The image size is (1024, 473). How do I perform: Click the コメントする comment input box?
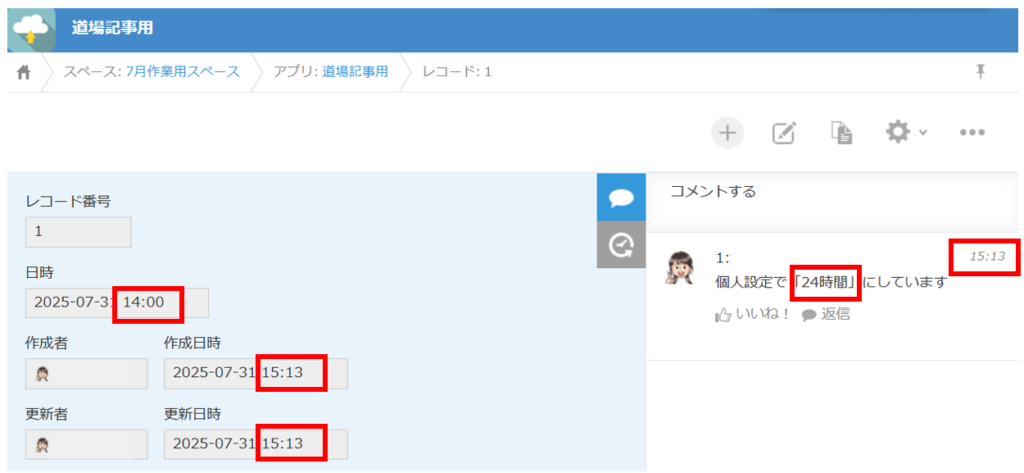(x=832, y=202)
